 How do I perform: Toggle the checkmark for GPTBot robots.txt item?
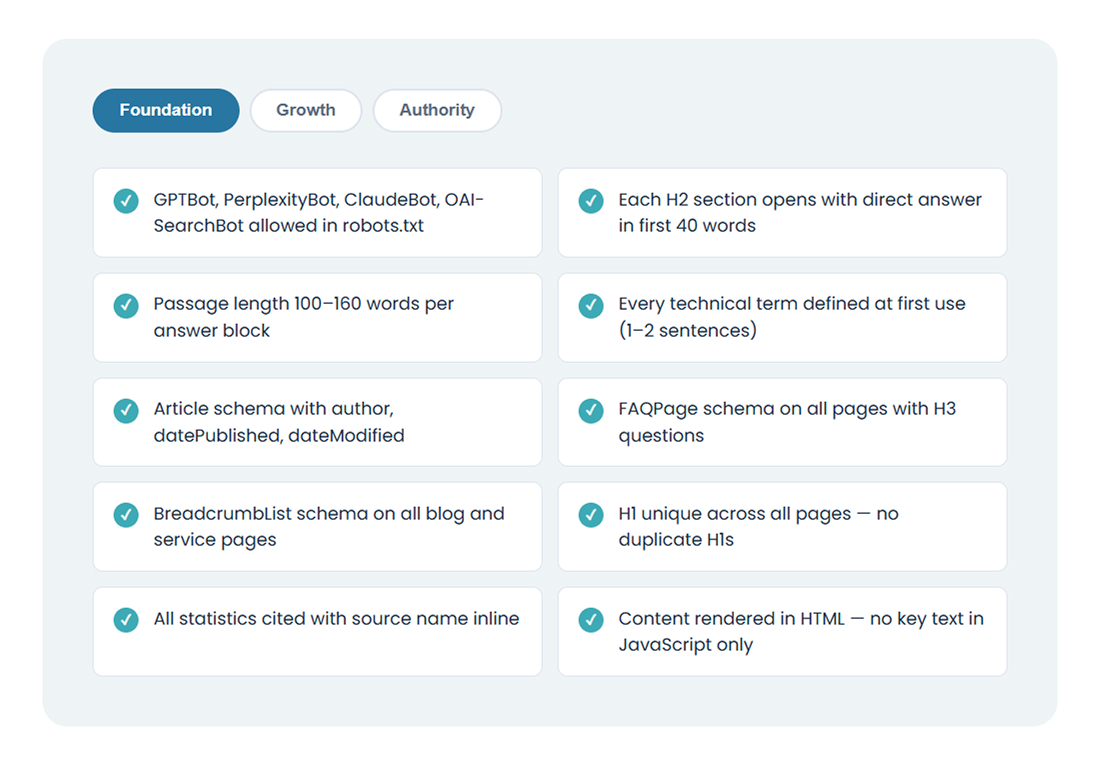(126, 201)
